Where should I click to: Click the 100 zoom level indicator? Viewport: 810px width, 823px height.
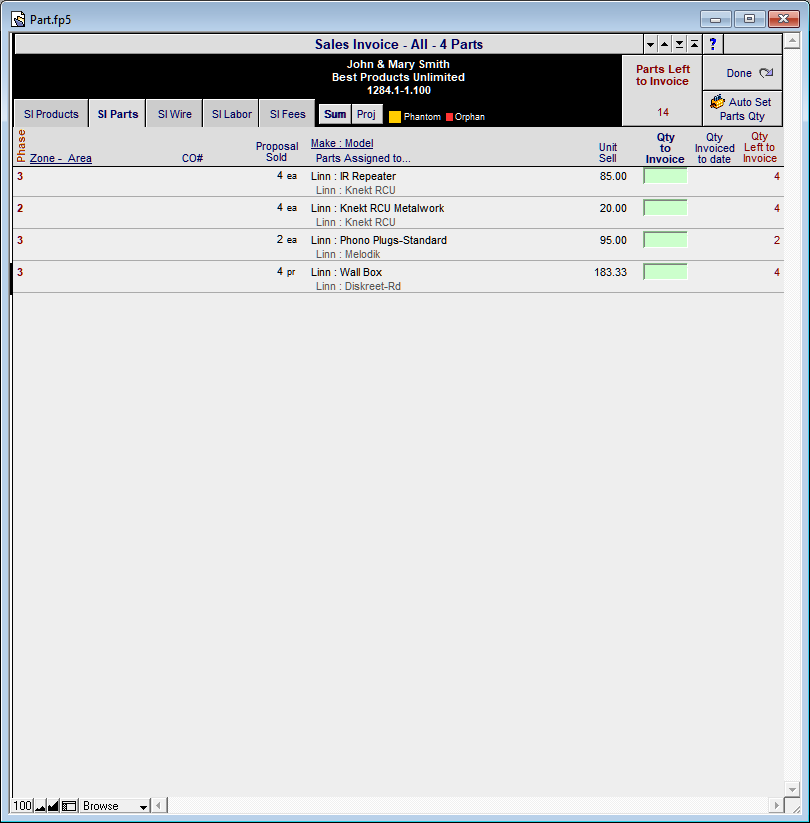coord(23,806)
